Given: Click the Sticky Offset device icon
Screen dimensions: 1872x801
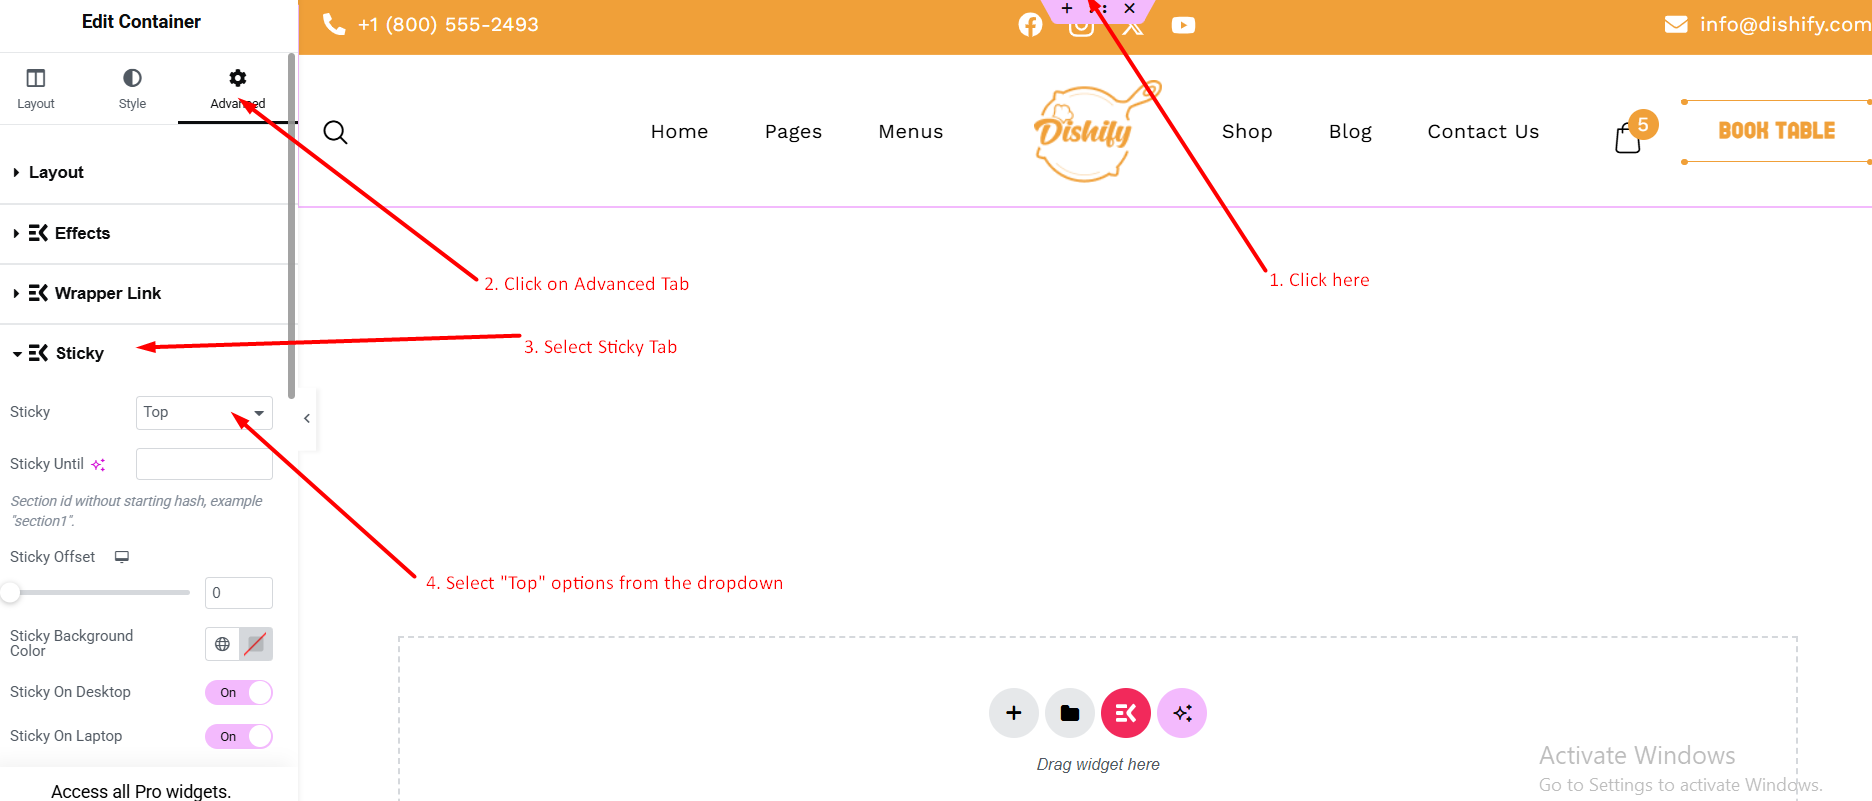Looking at the screenshot, I should point(122,557).
